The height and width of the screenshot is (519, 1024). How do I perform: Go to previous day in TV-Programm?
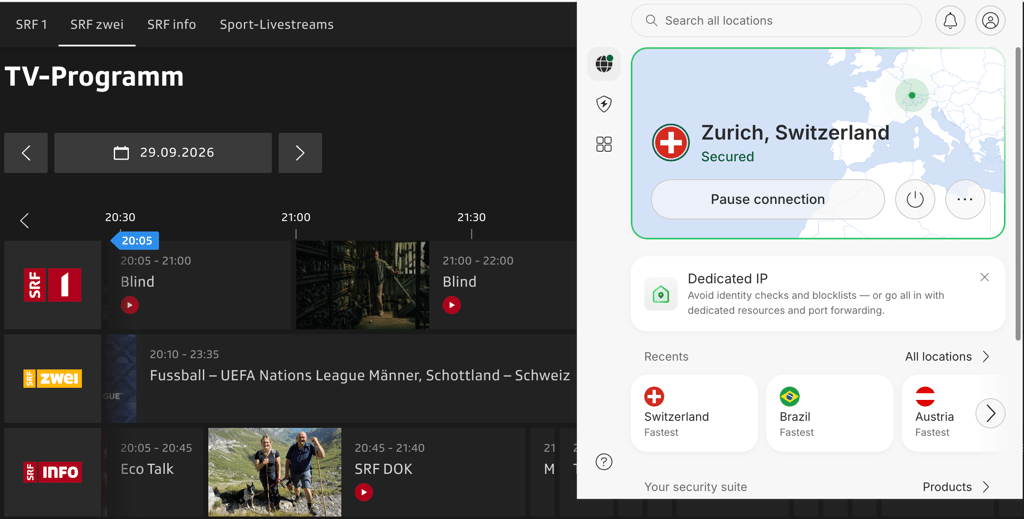26,153
